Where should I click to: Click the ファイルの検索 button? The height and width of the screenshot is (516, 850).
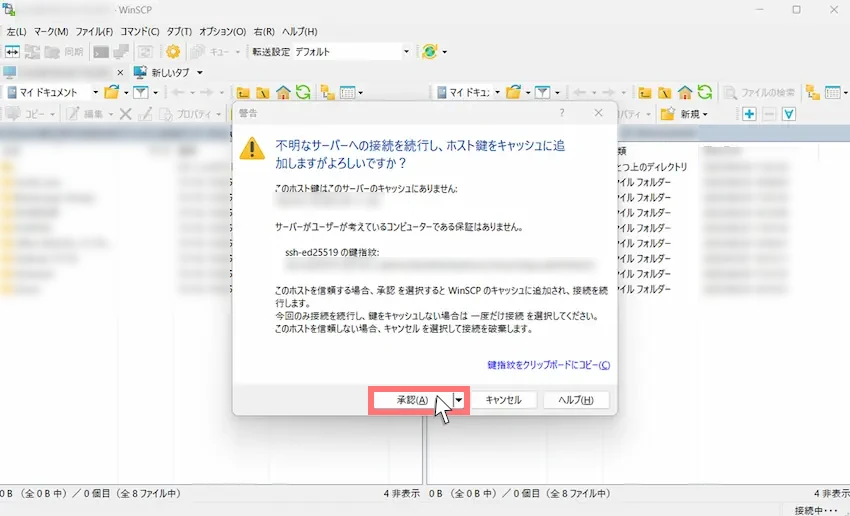pos(761,93)
